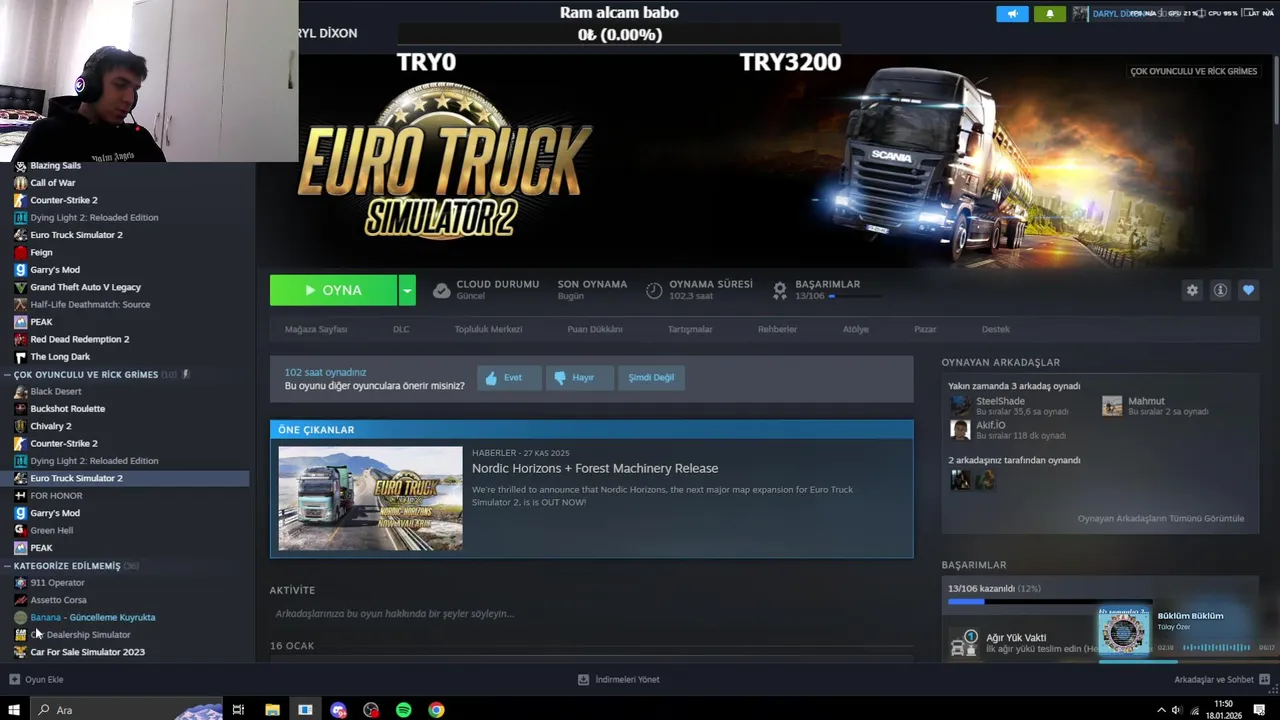This screenshot has width=1280, height=720.
Task: Click the activity comment input field
Action: pos(590,613)
